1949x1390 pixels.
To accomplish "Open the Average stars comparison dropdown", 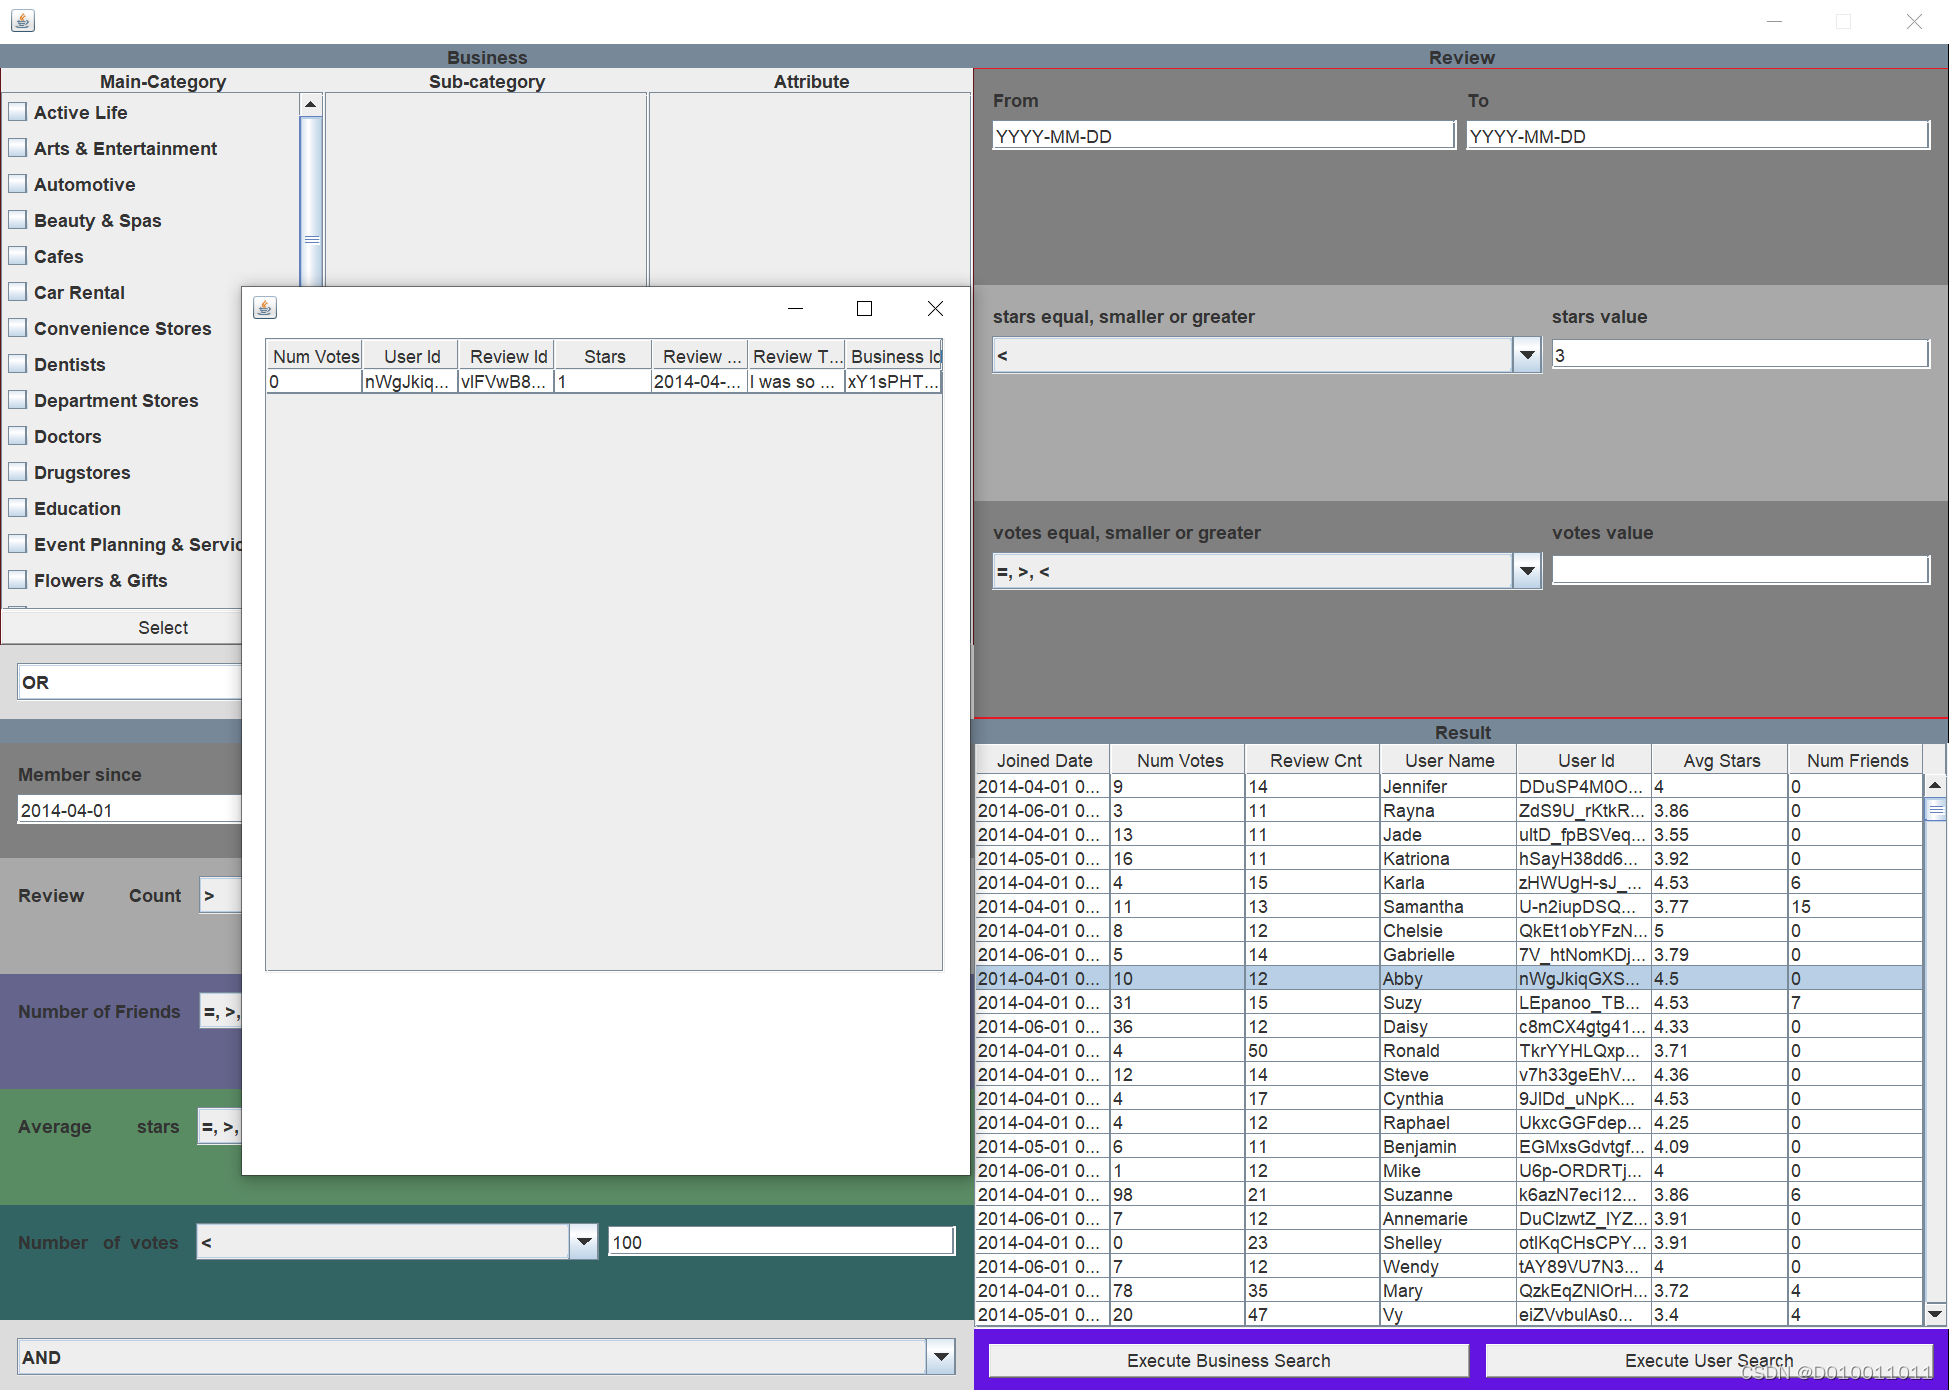I will (x=220, y=1127).
